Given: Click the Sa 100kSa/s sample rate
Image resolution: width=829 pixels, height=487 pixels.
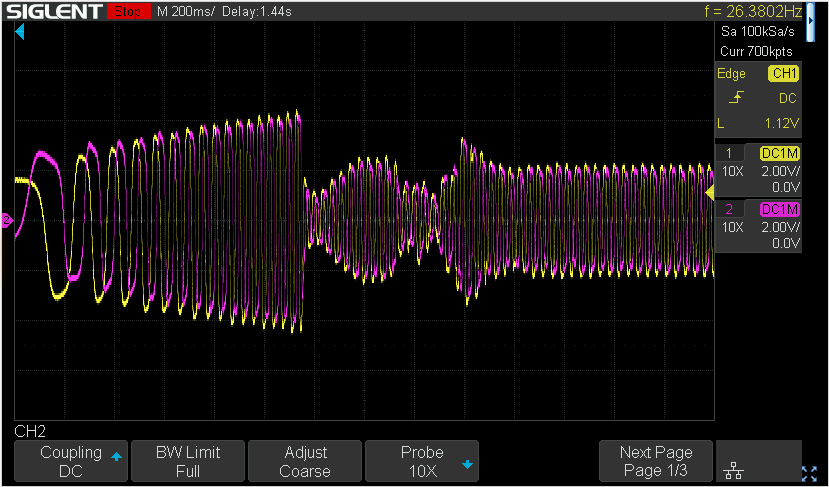Looking at the screenshot, I should (757, 32).
